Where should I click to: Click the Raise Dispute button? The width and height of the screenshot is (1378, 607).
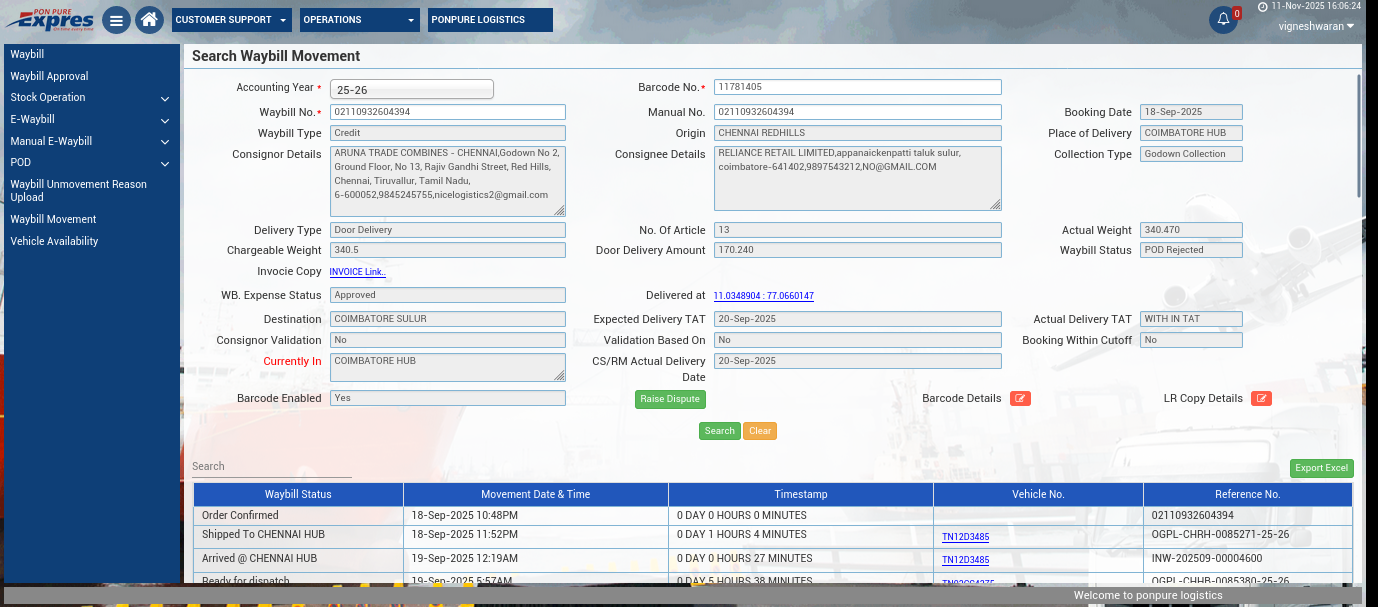click(x=670, y=399)
